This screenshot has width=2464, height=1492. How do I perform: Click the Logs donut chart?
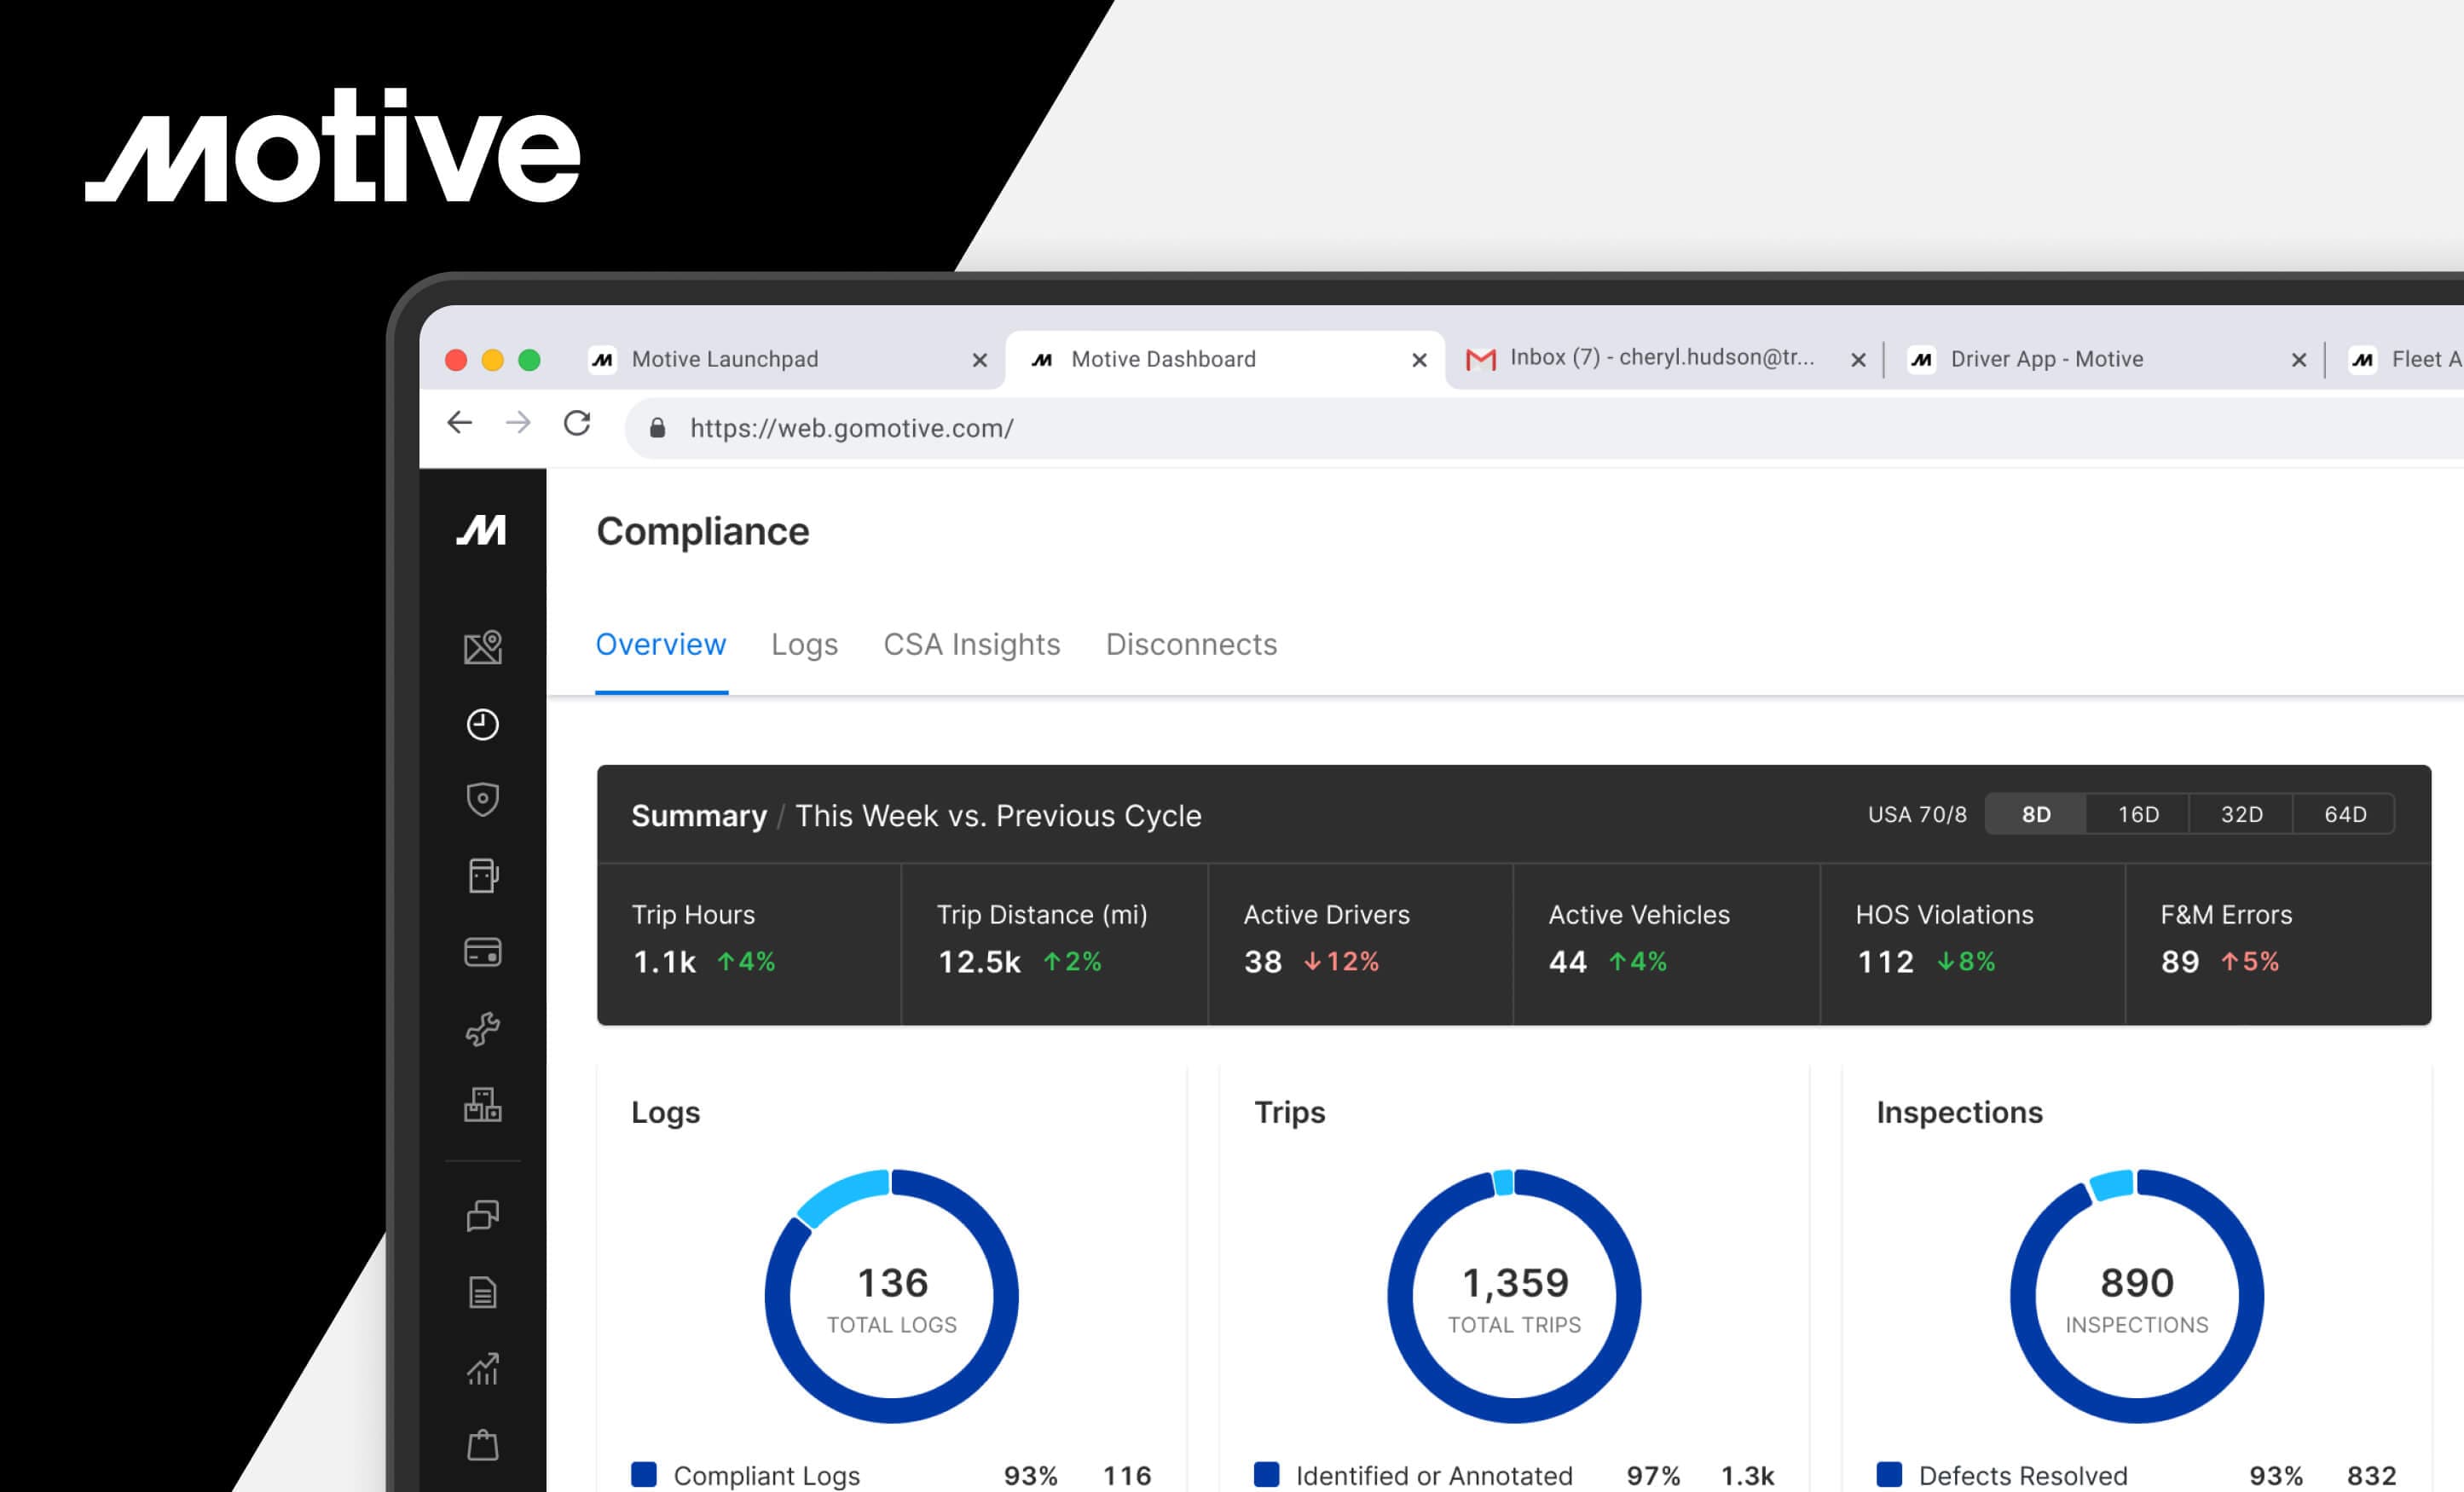[892, 1296]
